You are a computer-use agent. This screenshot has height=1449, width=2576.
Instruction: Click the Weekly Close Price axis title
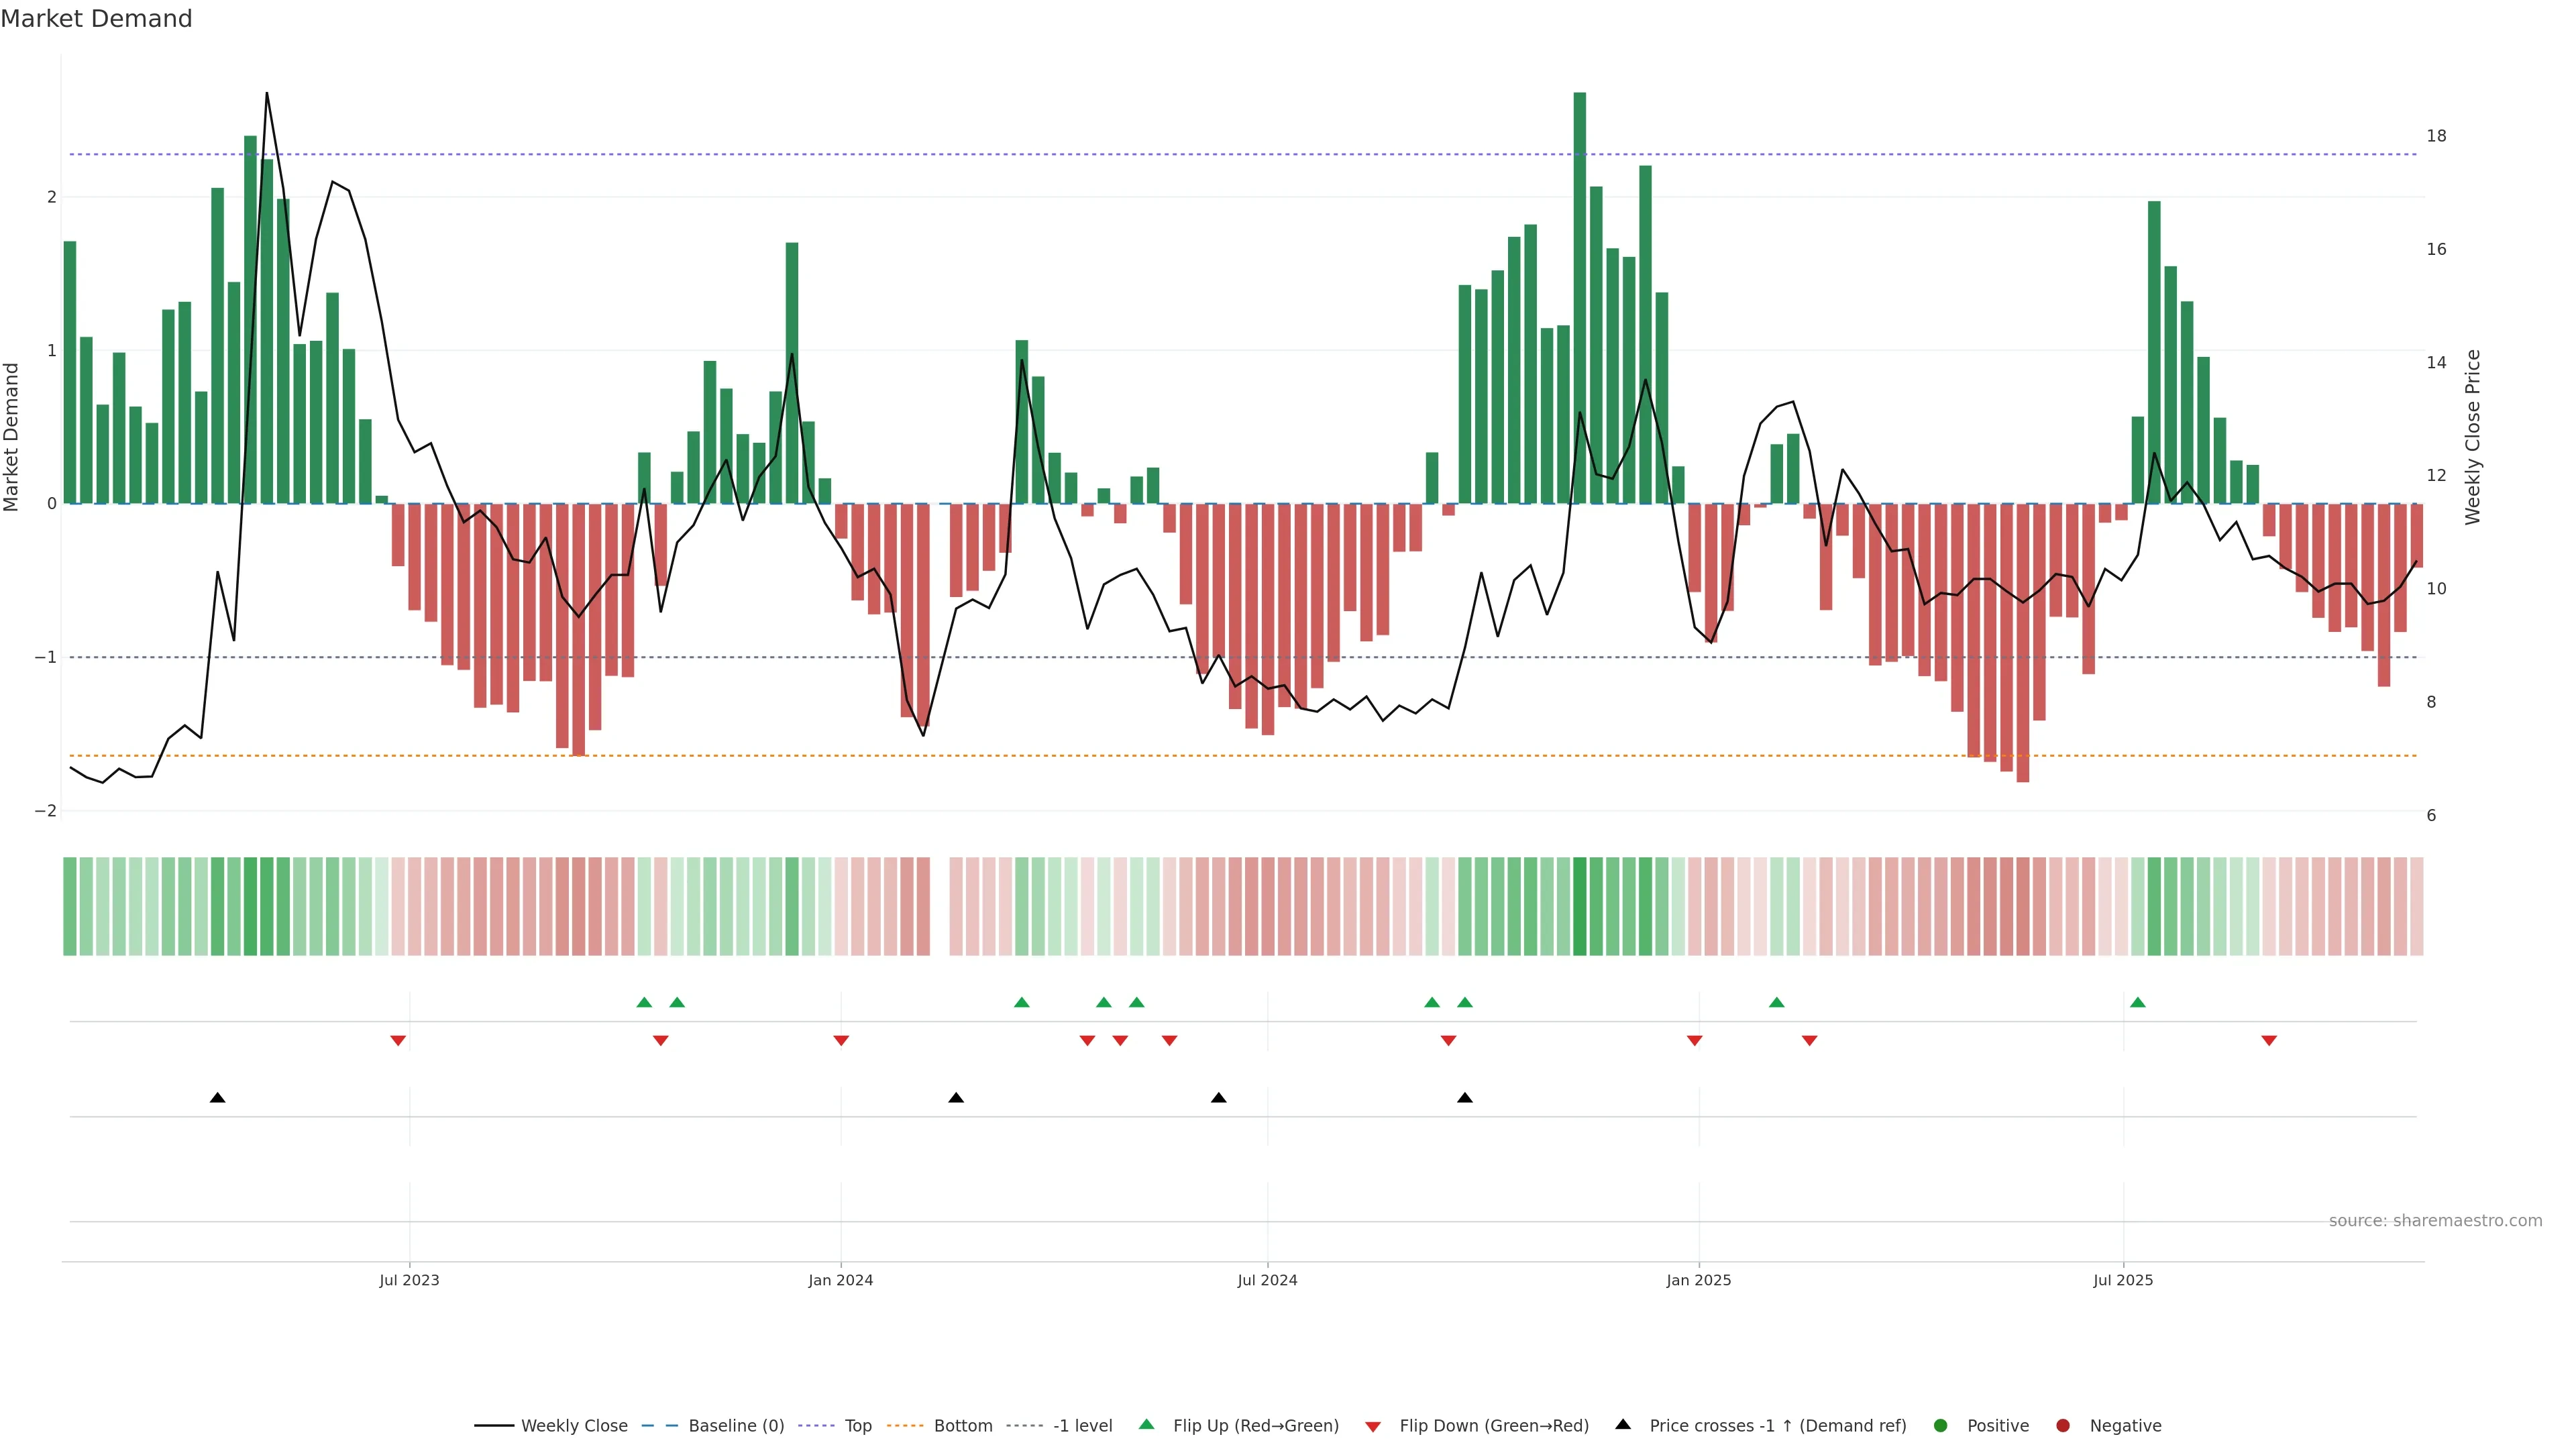point(2472,437)
